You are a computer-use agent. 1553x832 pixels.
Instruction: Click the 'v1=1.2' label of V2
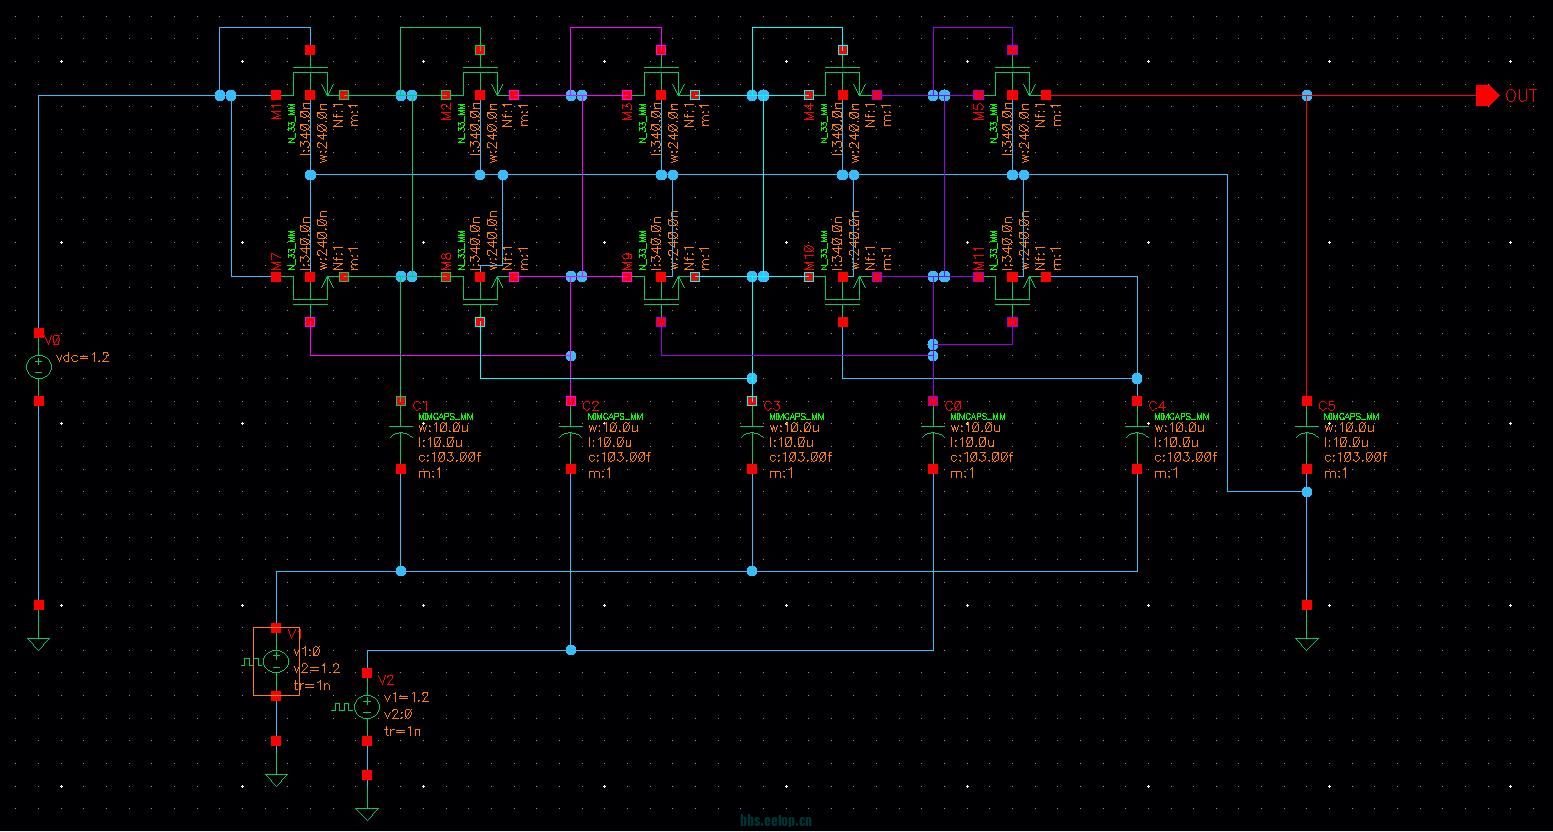[407, 697]
